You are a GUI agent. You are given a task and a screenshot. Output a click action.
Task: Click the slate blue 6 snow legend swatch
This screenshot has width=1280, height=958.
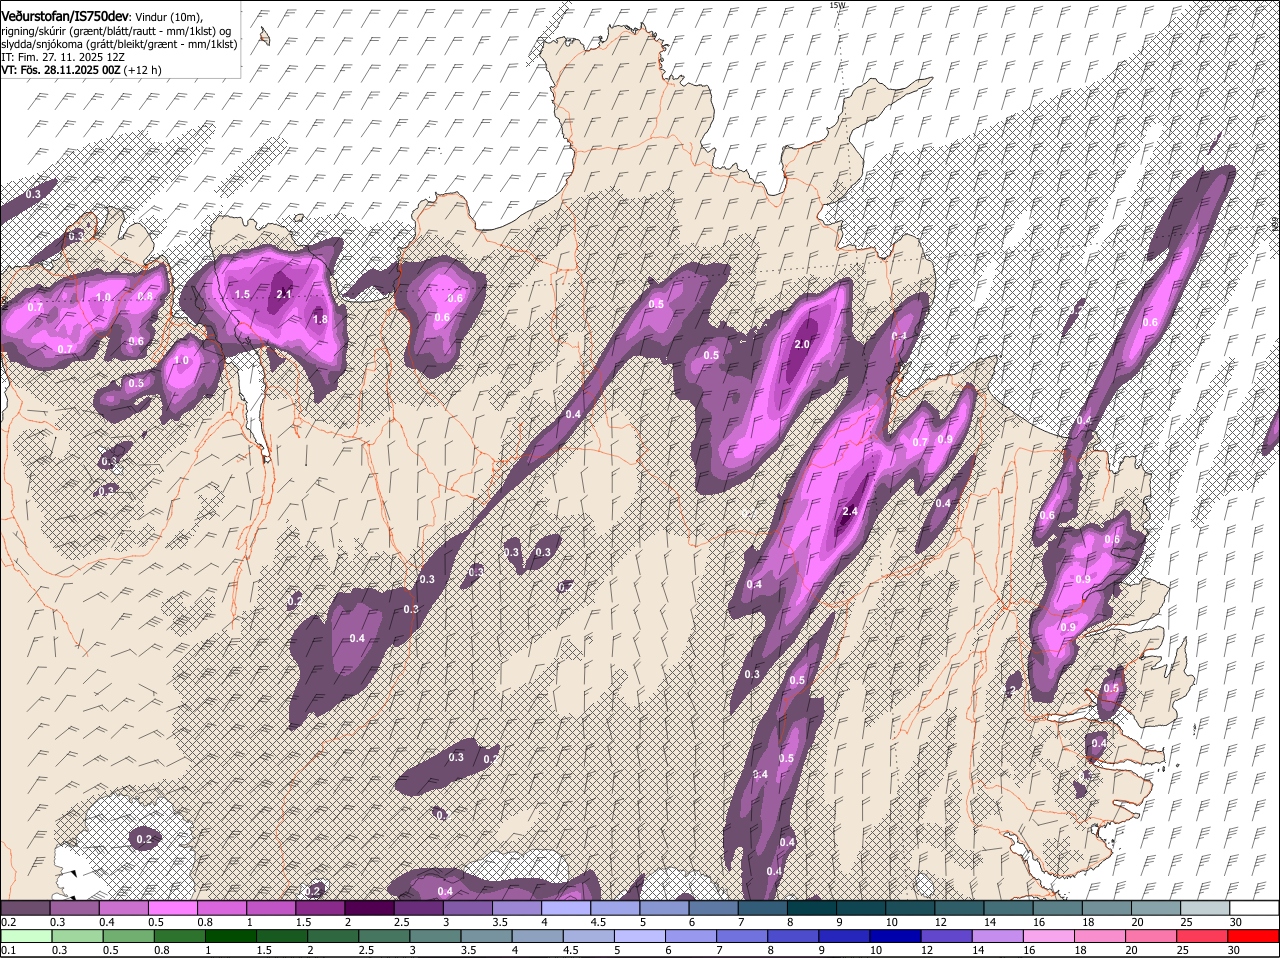(x=712, y=908)
